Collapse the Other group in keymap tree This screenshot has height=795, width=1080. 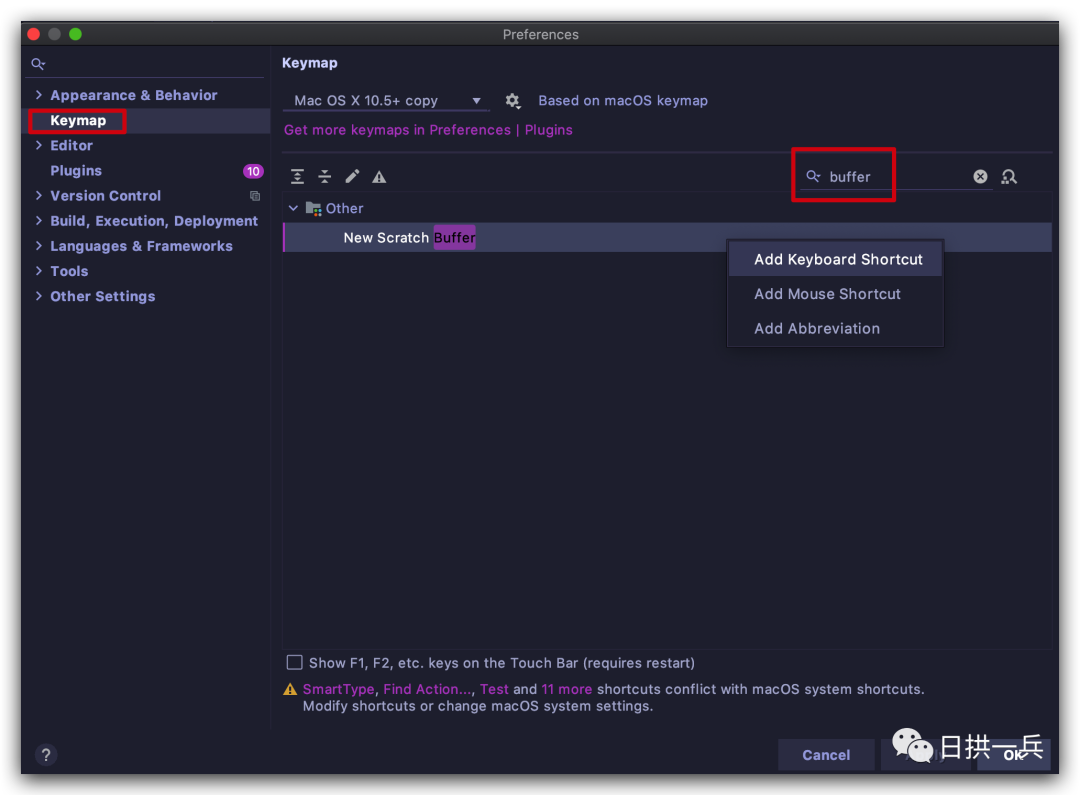[293, 208]
